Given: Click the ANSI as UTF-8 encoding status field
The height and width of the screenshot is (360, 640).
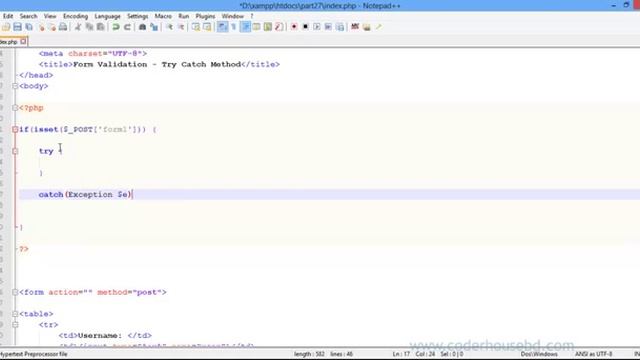Looking at the screenshot, I should (593, 354).
